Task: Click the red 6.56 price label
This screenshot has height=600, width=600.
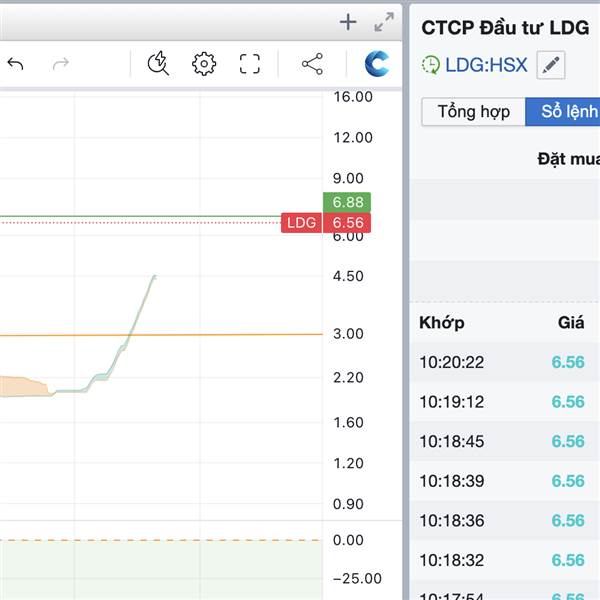Action: [x=347, y=223]
